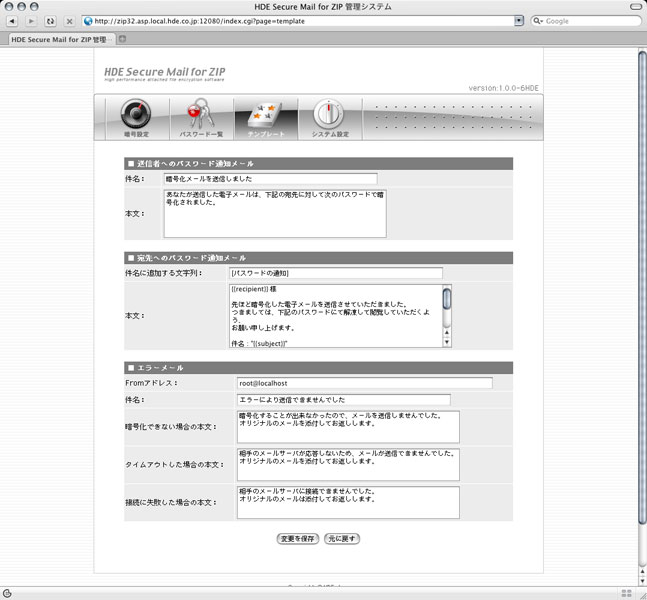This screenshot has height=600, width=647.
Task: Click the 宛先へのパスワード通知メール section header
Action: [318, 258]
